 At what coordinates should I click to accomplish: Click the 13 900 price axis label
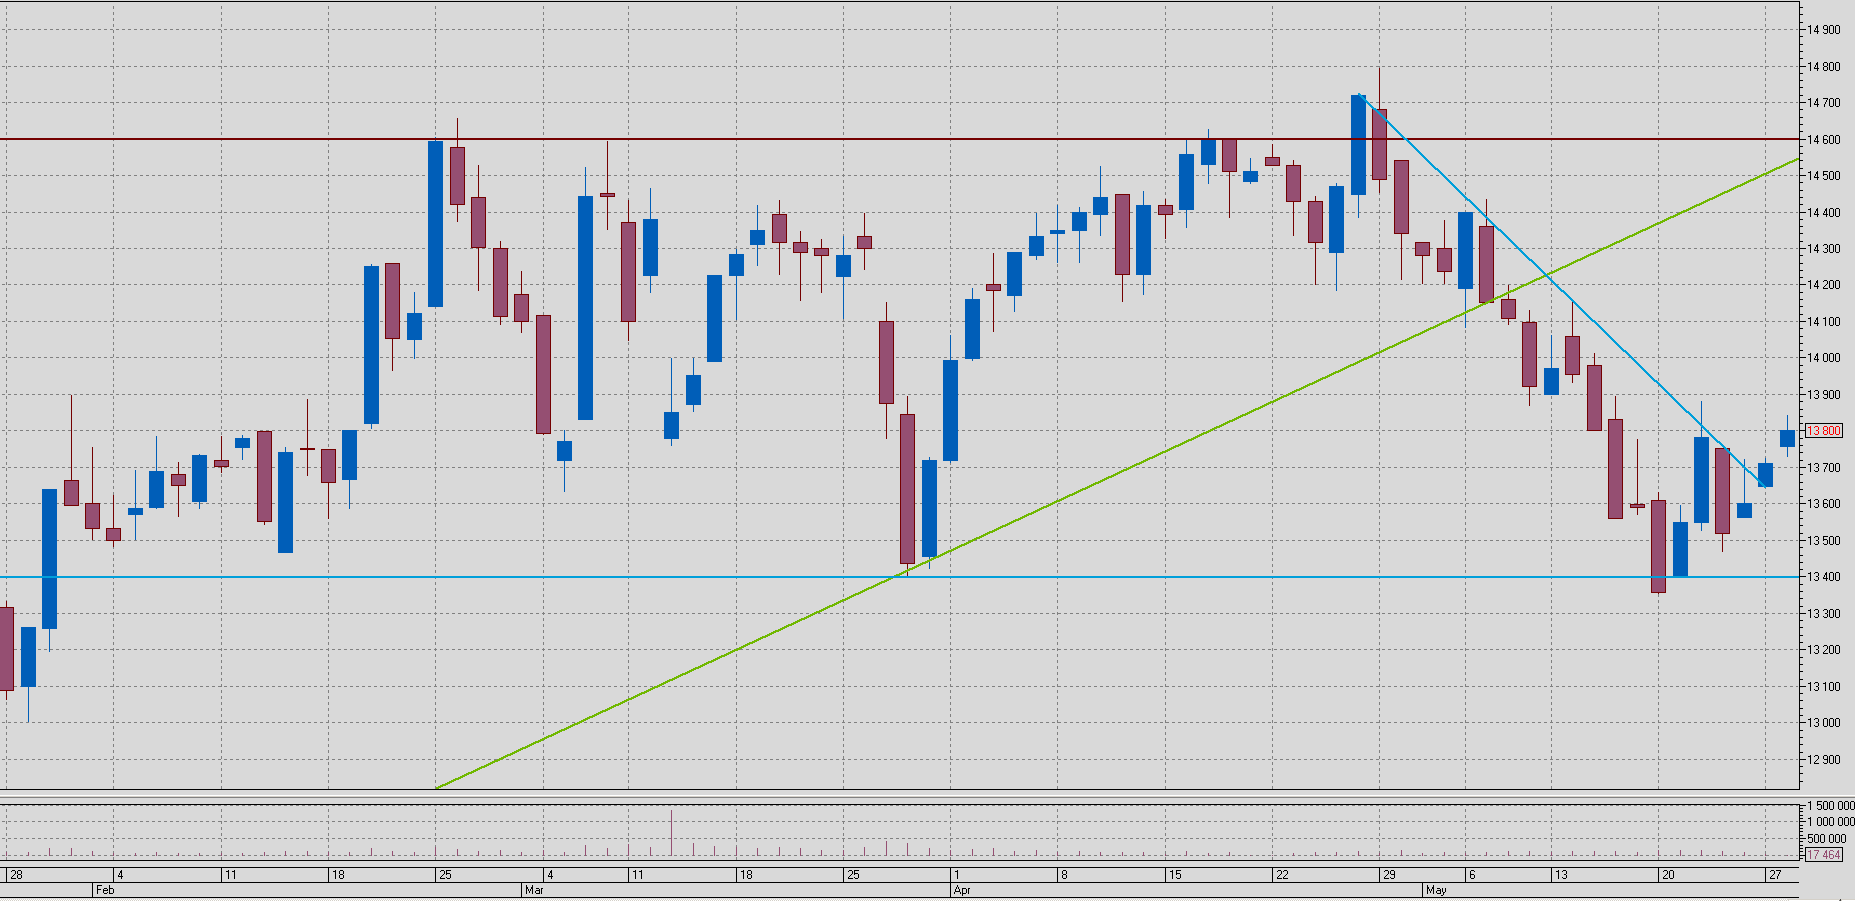(x=1824, y=395)
